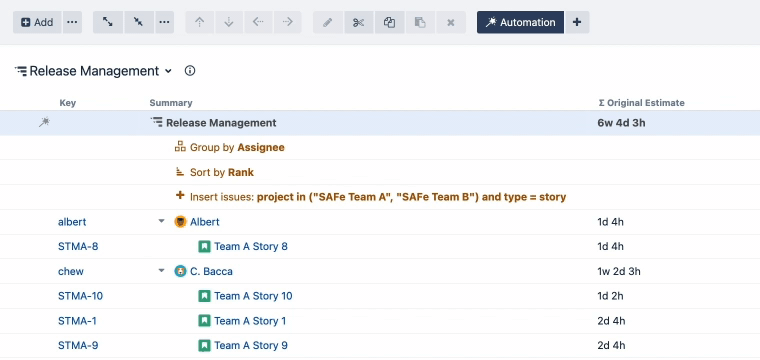Click the move up arrow icon
Image resolution: width=760 pixels, height=360 pixels.
click(200, 22)
